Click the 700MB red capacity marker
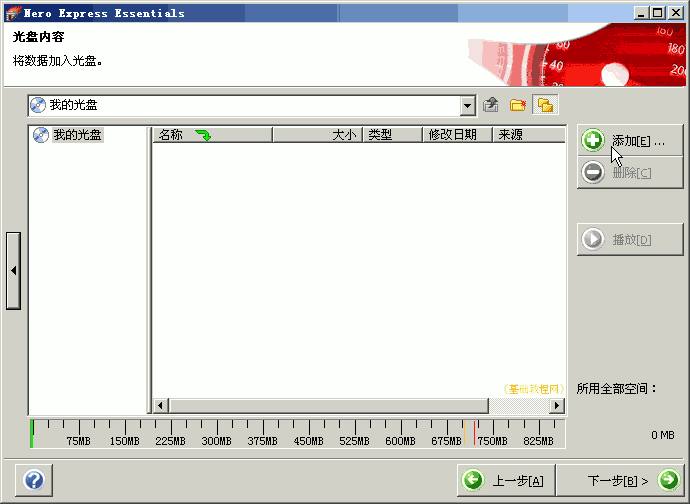This screenshot has width=690, height=504. (x=474, y=432)
